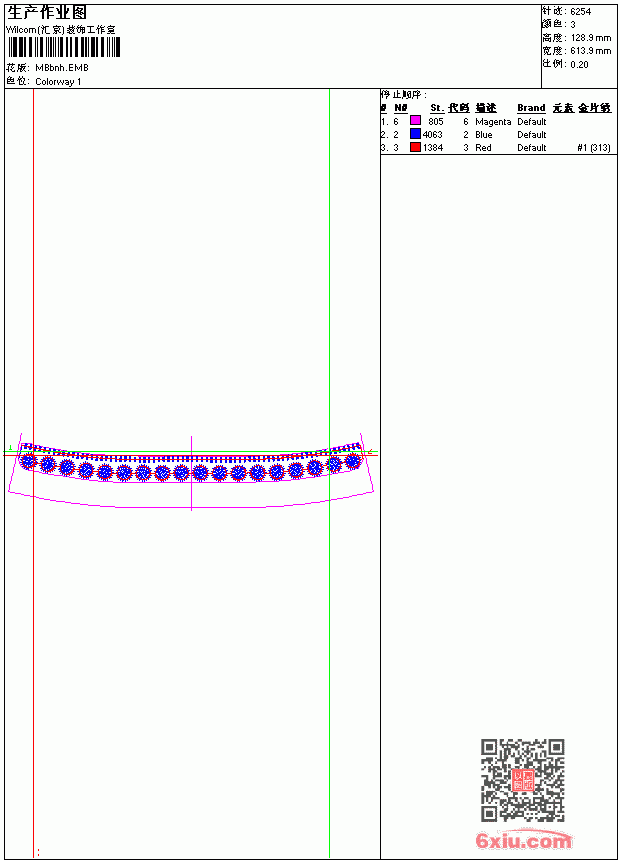Click the embroidery design preview
Screen dimensions: 620x860
click(191, 471)
